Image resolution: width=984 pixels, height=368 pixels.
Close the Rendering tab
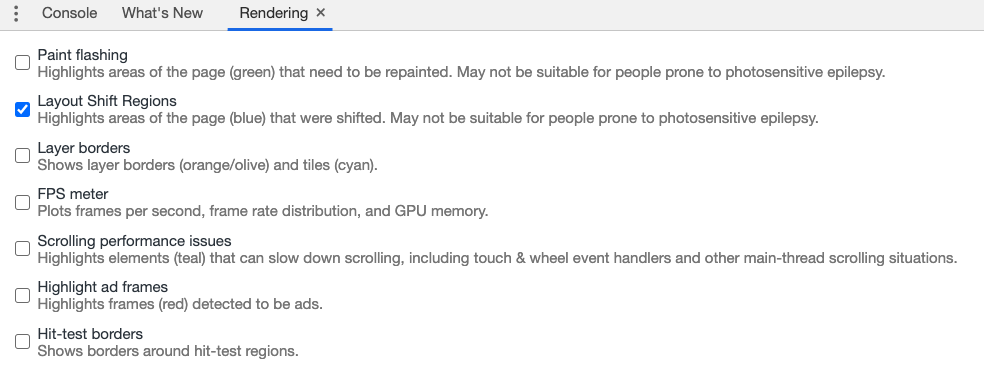(321, 13)
